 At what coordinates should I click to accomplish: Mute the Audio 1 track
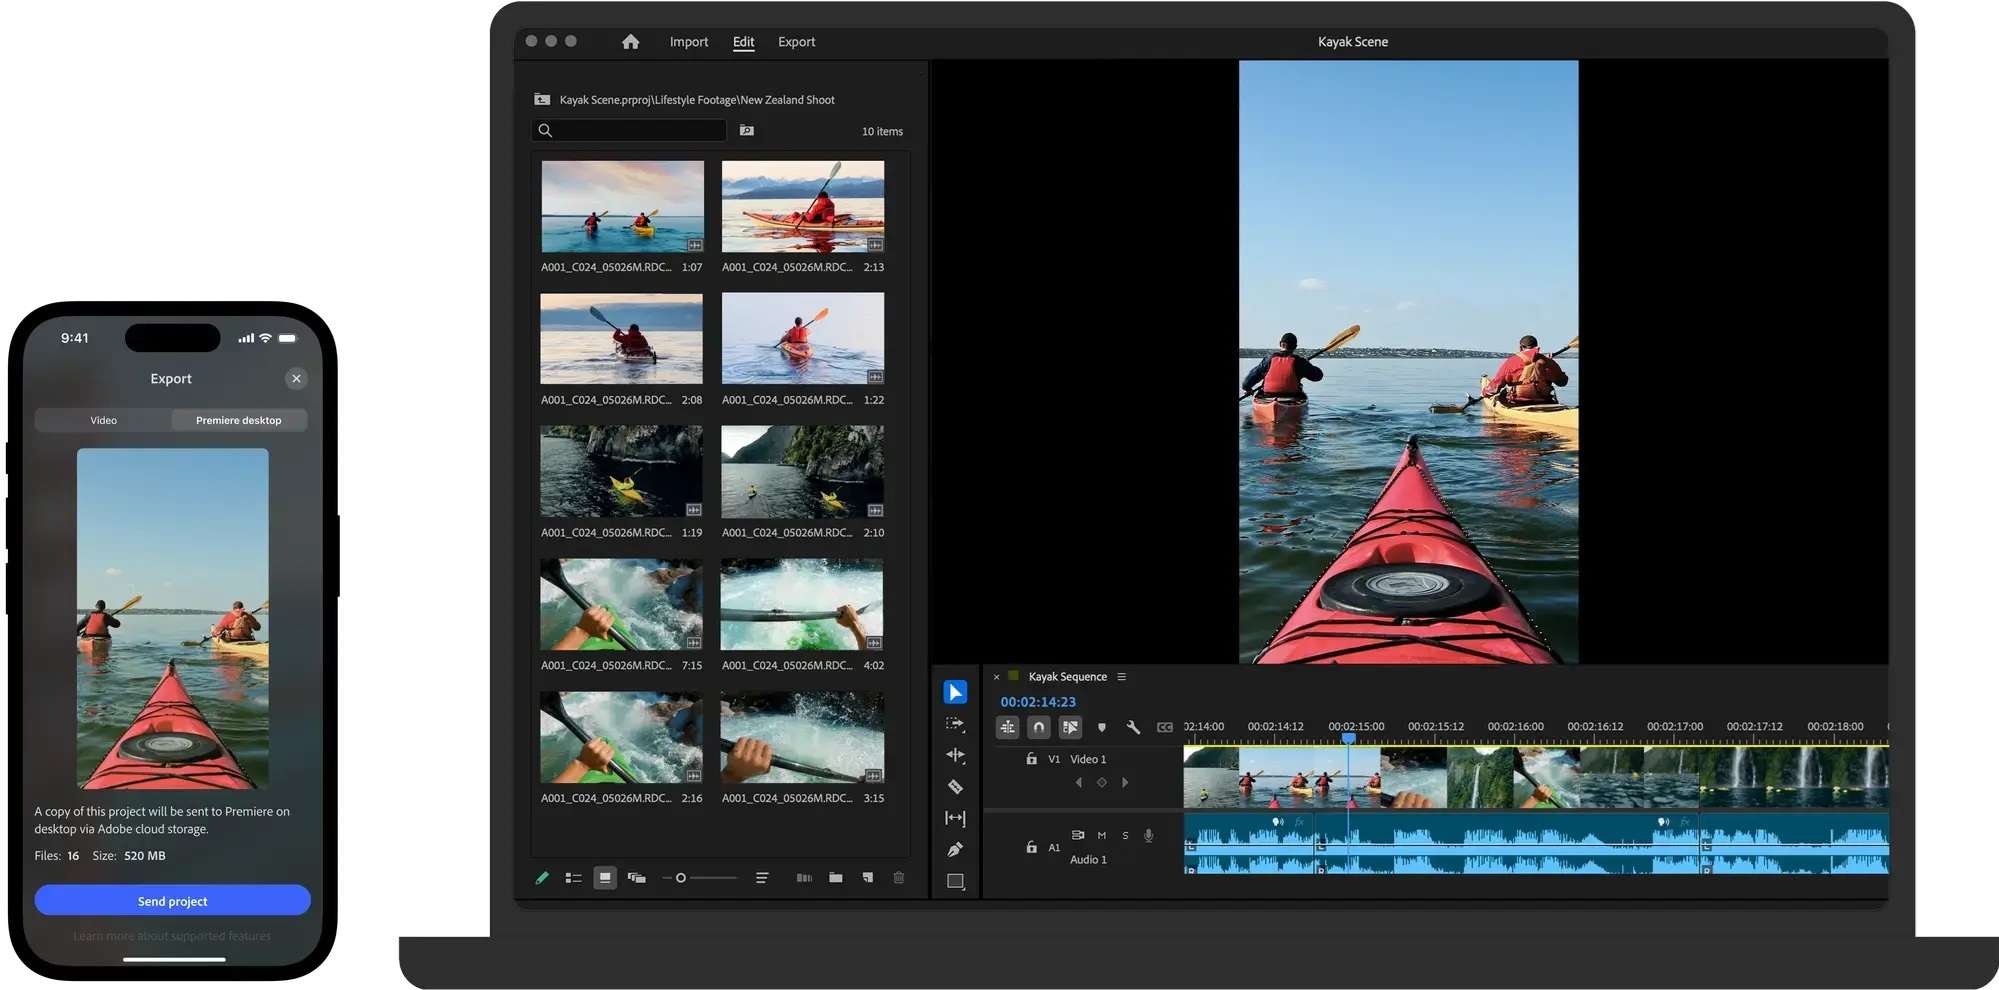click(1101, 835)
